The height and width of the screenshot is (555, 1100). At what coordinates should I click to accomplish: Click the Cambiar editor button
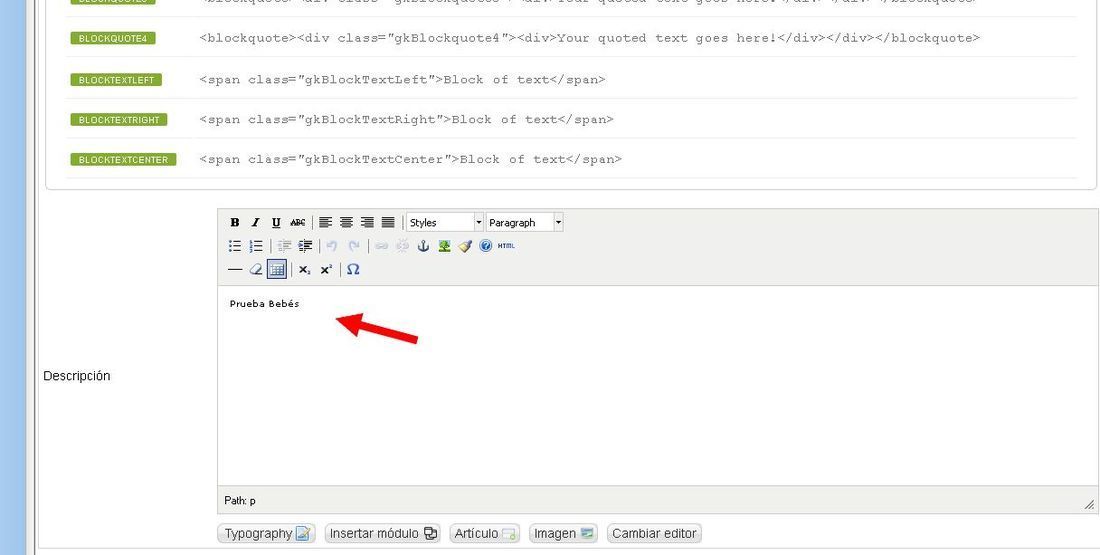pyautogui.click(x=655, y=533)
